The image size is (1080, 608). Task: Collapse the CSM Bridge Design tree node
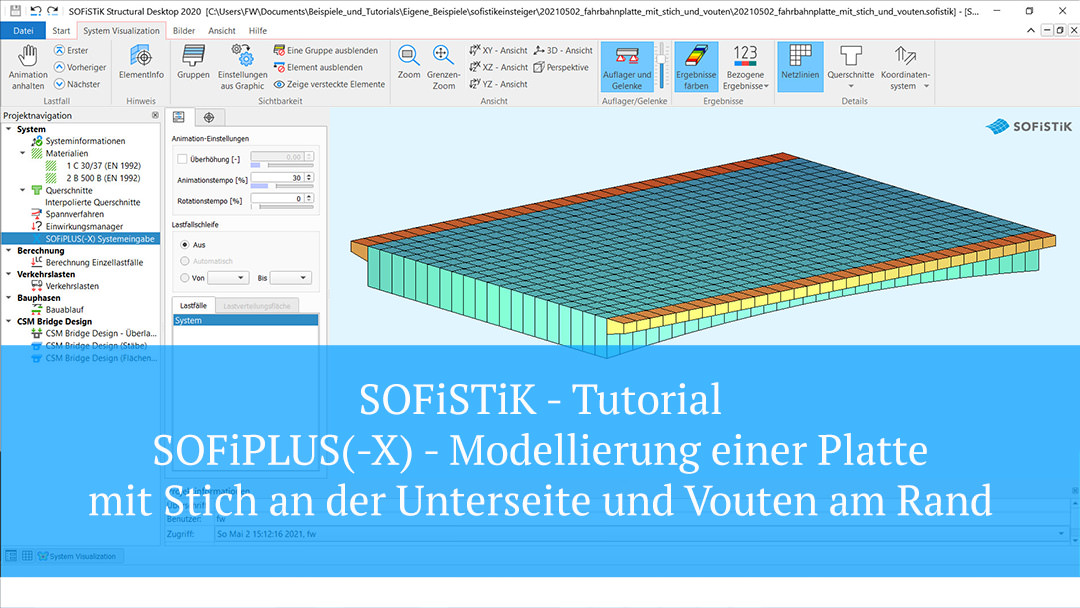7,321
